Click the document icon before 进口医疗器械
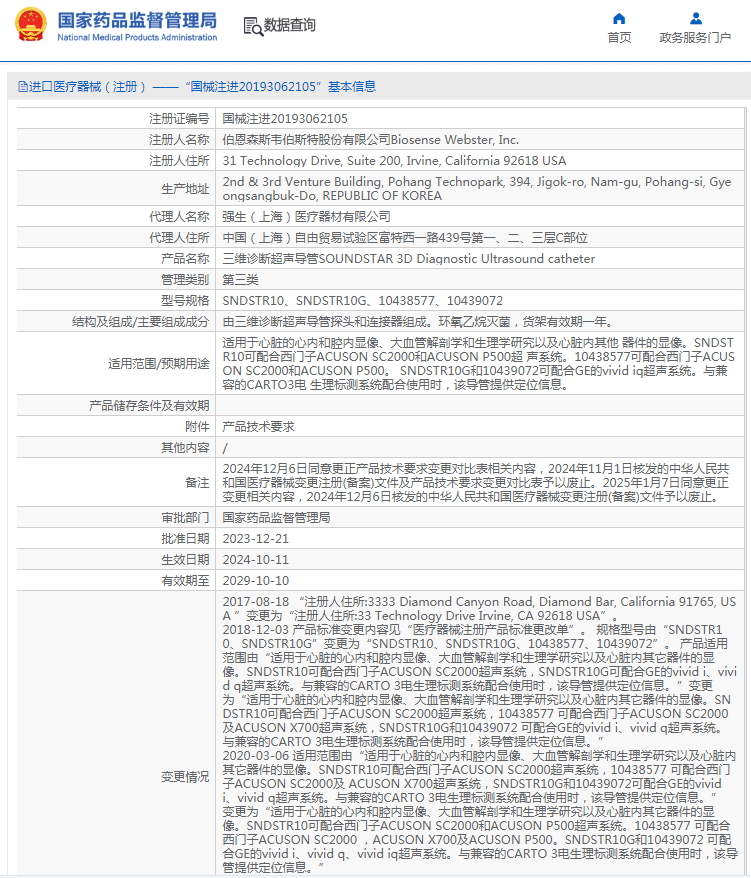Screen dimensions: 751x878 (22, 87)
